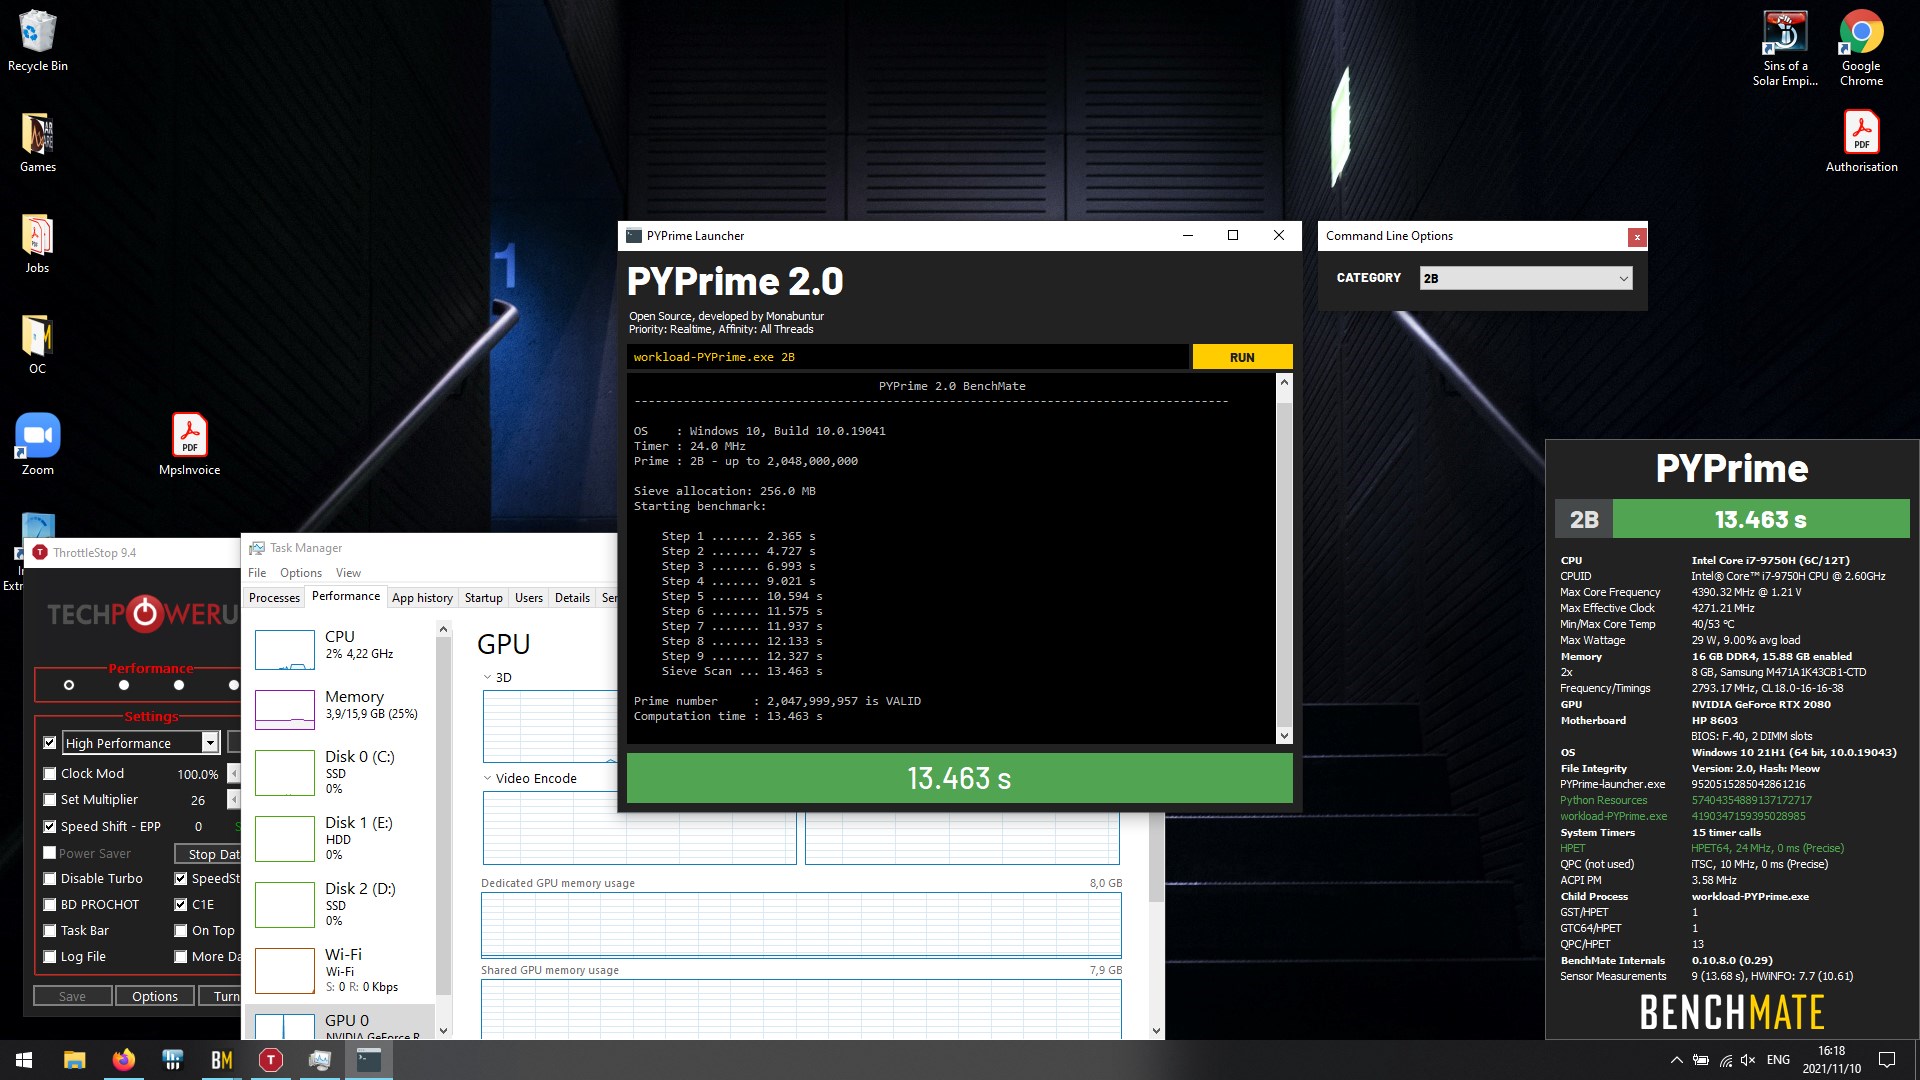Image resolution: width=1920 pixels, height=1080 pixels.
Task: Open the OC folder on the desktop
Action: pos(38,344)
